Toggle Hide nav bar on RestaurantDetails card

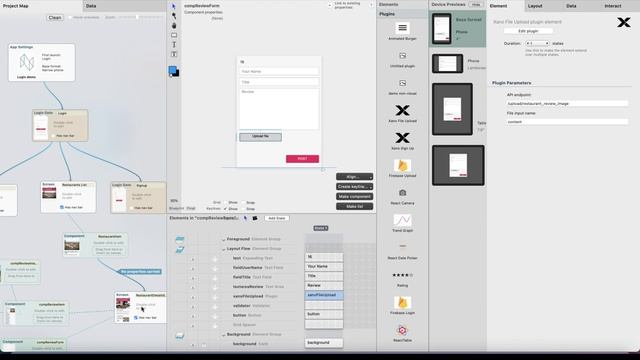(136, 318)
